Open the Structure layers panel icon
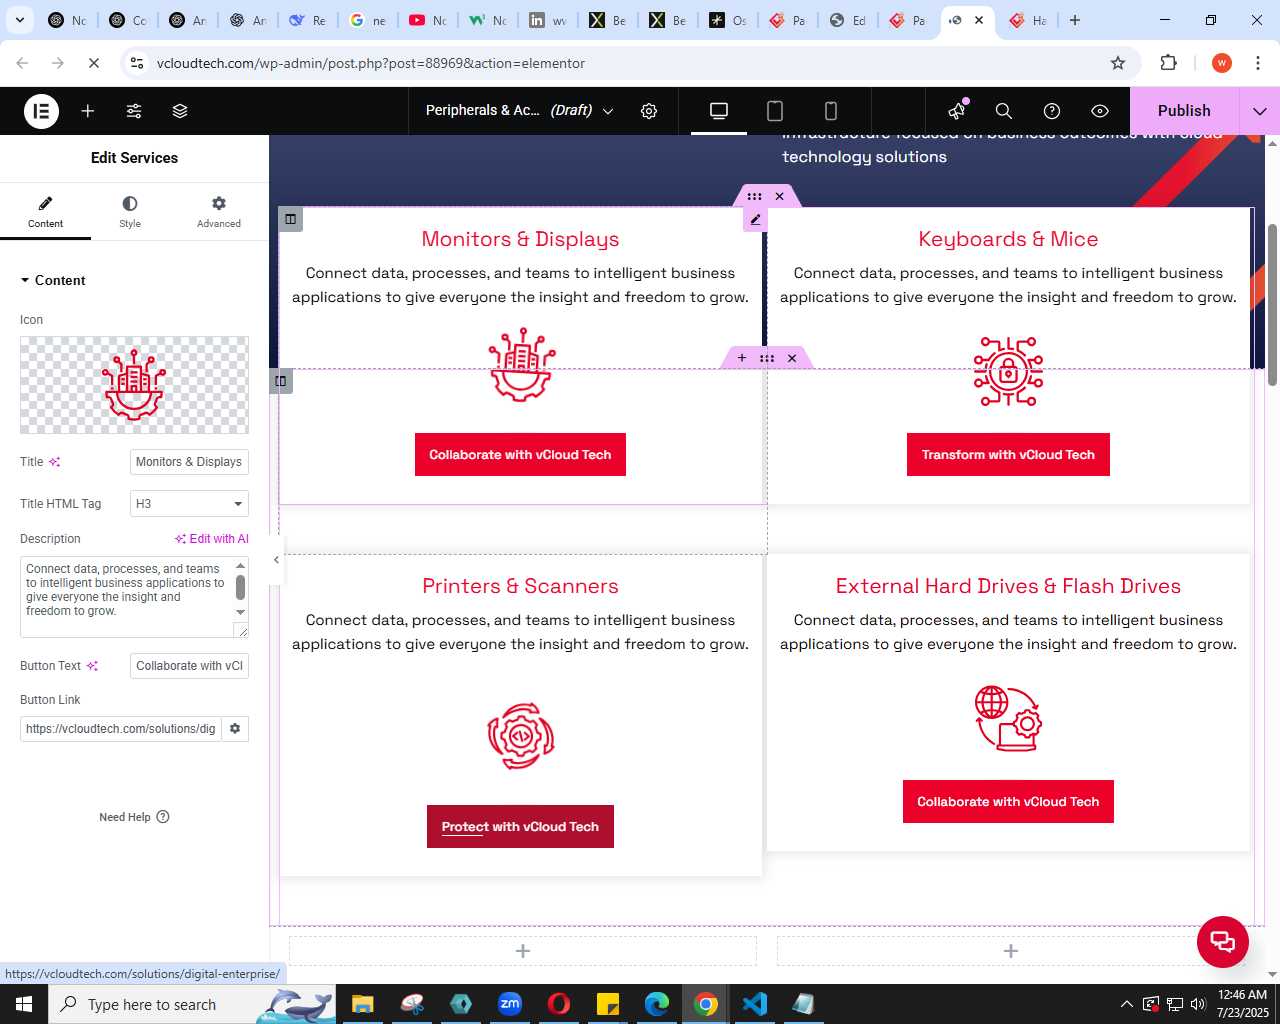1280x1024 pixels. point(180,111)
